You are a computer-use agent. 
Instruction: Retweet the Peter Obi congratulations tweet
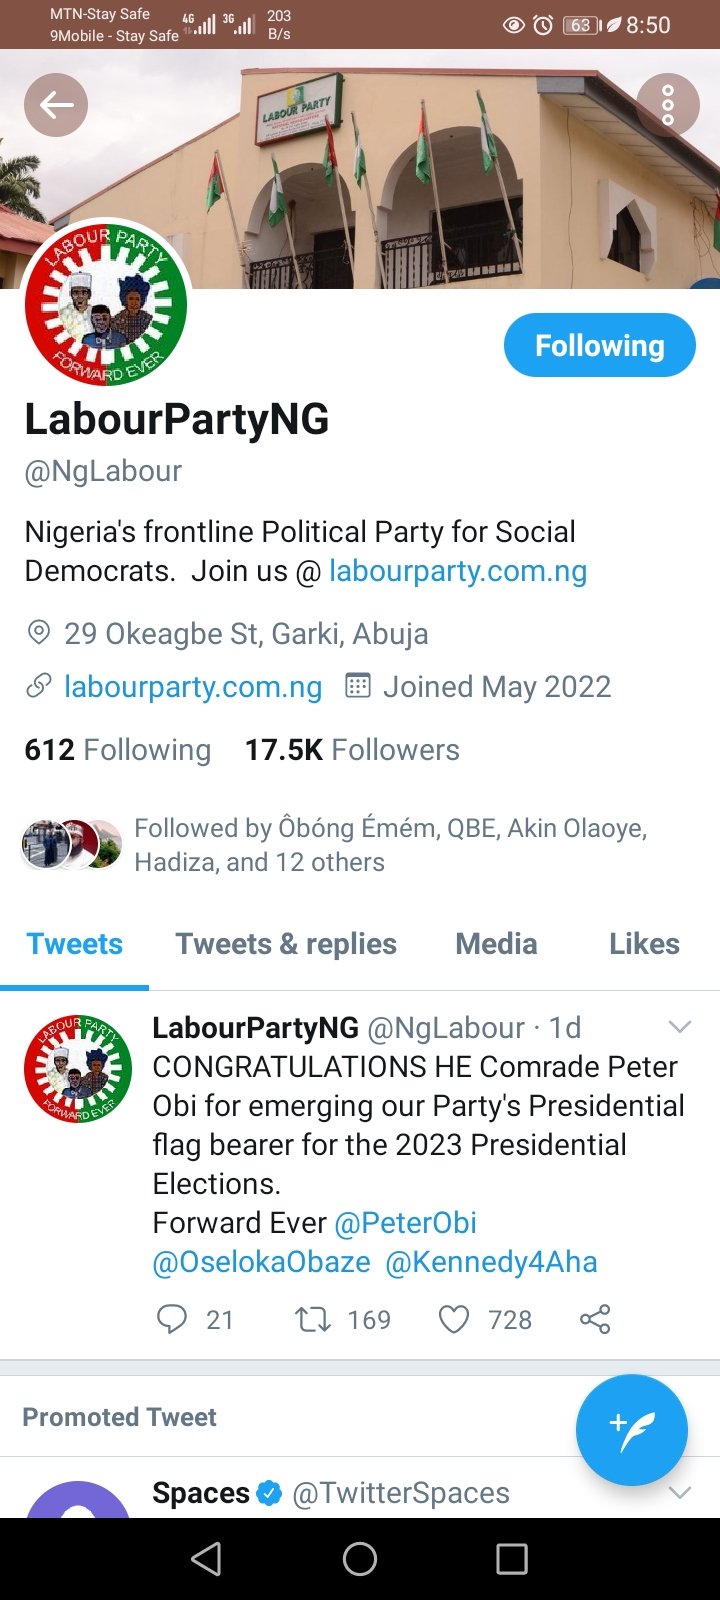[313, 1319]
